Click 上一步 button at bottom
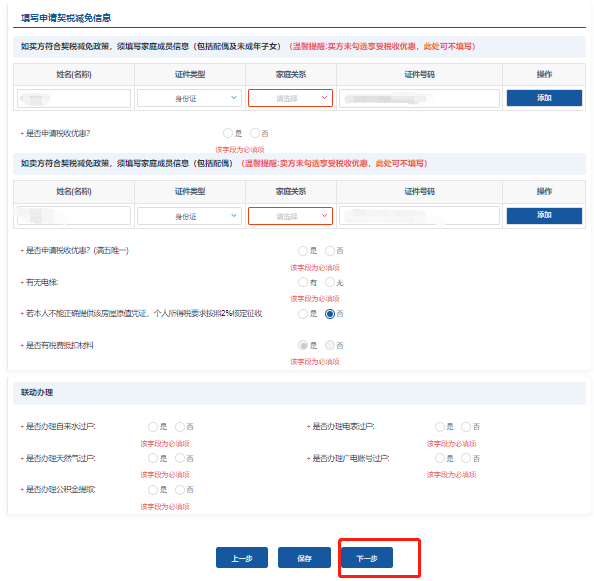The image size is (594, 581). tap(242, 558)
